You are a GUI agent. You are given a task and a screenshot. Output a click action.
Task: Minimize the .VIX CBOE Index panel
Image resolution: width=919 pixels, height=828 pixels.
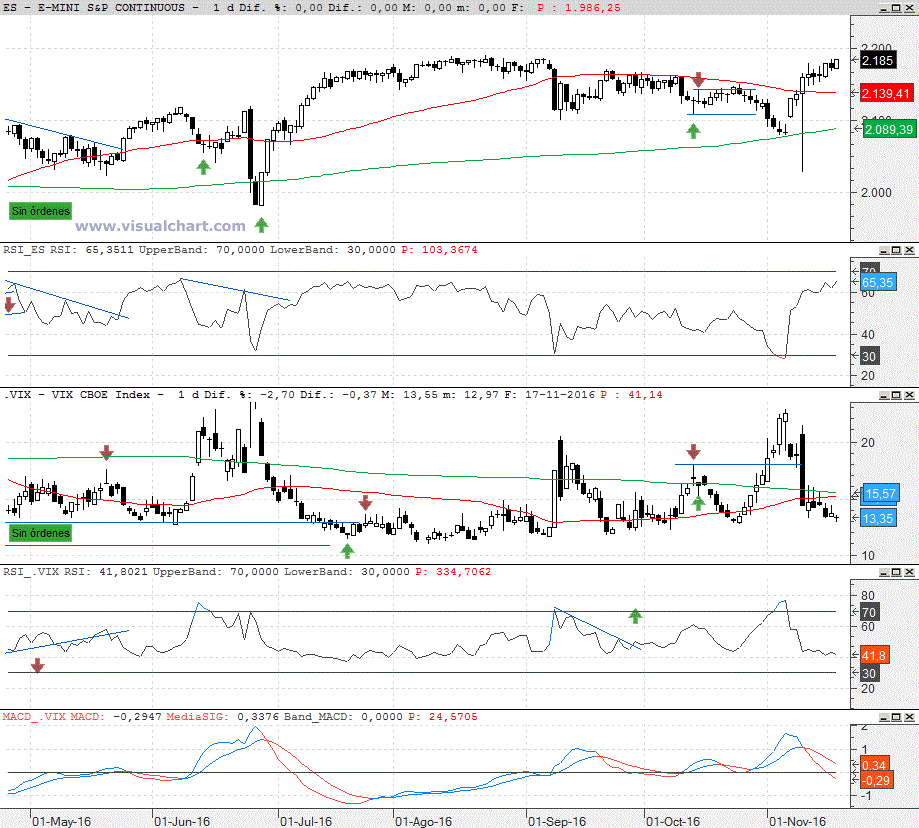[x=884, y=396]
